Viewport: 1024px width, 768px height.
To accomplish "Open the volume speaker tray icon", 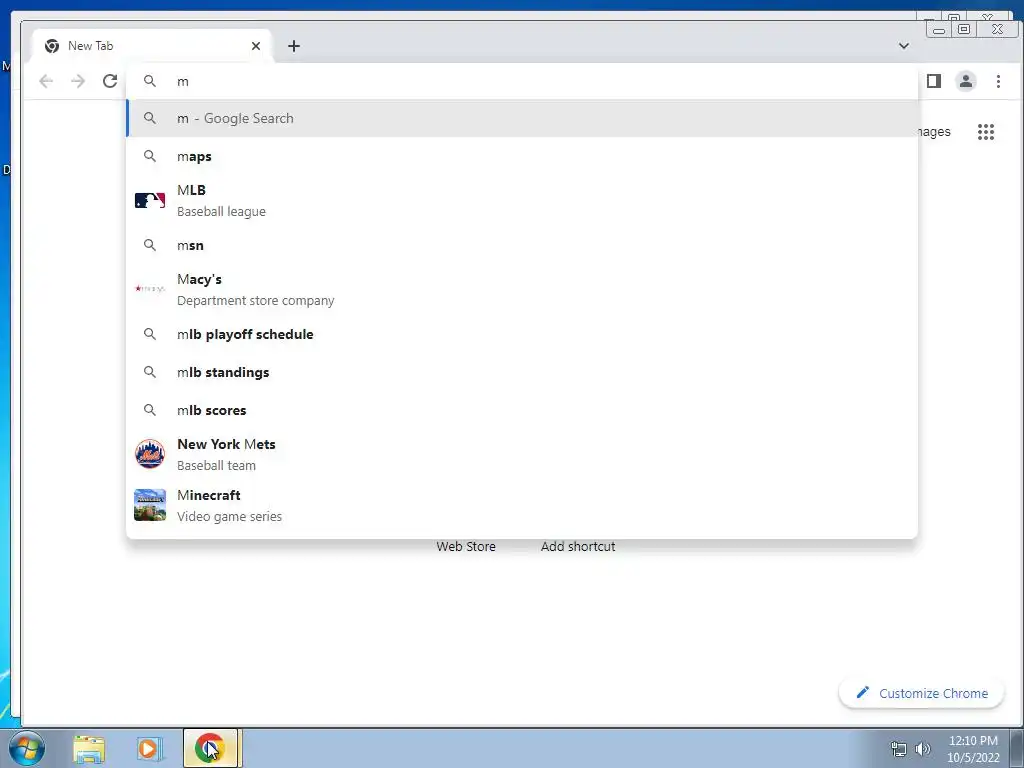I will (923, 749).
